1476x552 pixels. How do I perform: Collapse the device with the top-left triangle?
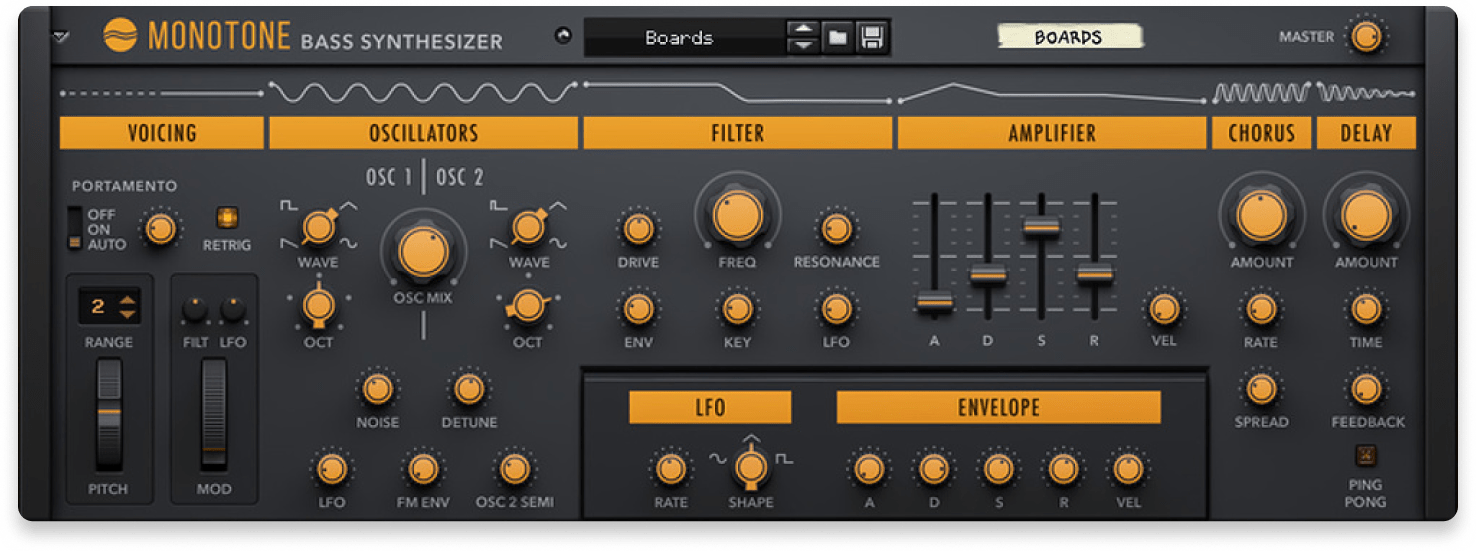(62, 37)
